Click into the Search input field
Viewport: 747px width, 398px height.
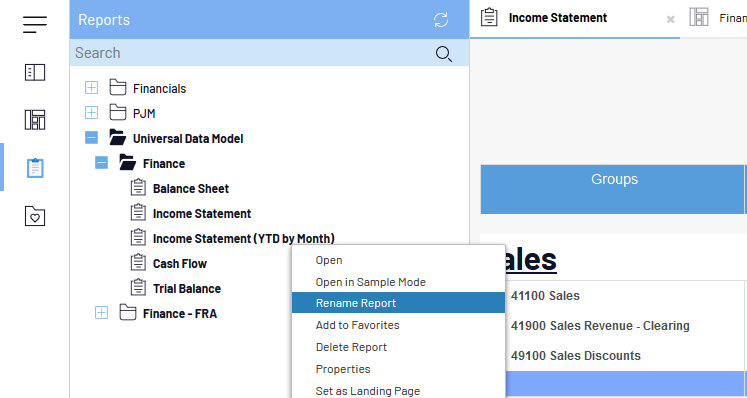[252, 53]
